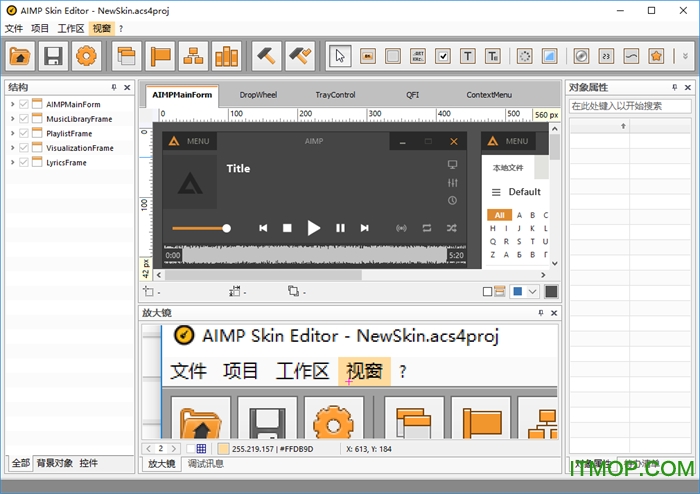Expand the VisualizationFrame tree node
The height and width of the screenshot is (494, 700).
12,148
